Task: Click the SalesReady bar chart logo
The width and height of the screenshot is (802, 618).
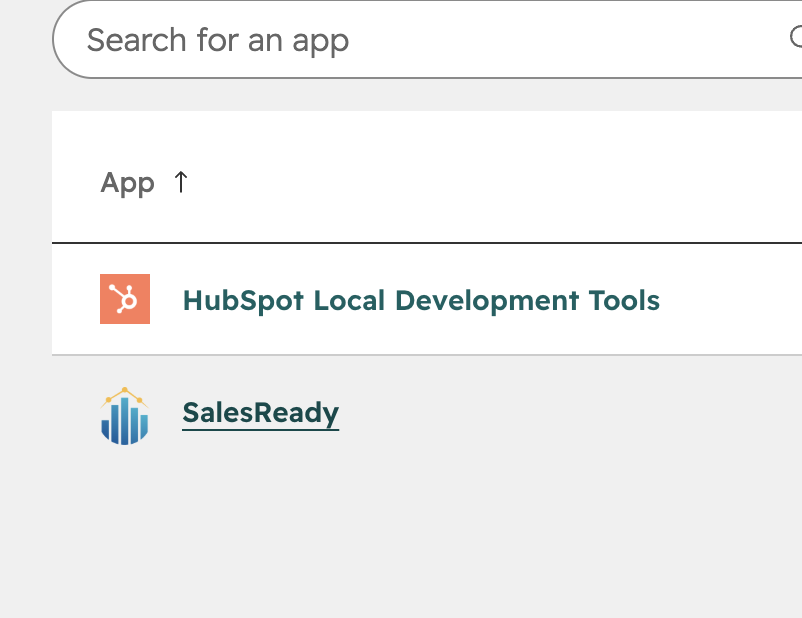Action: pyautogui.click(x=125, y=416)
